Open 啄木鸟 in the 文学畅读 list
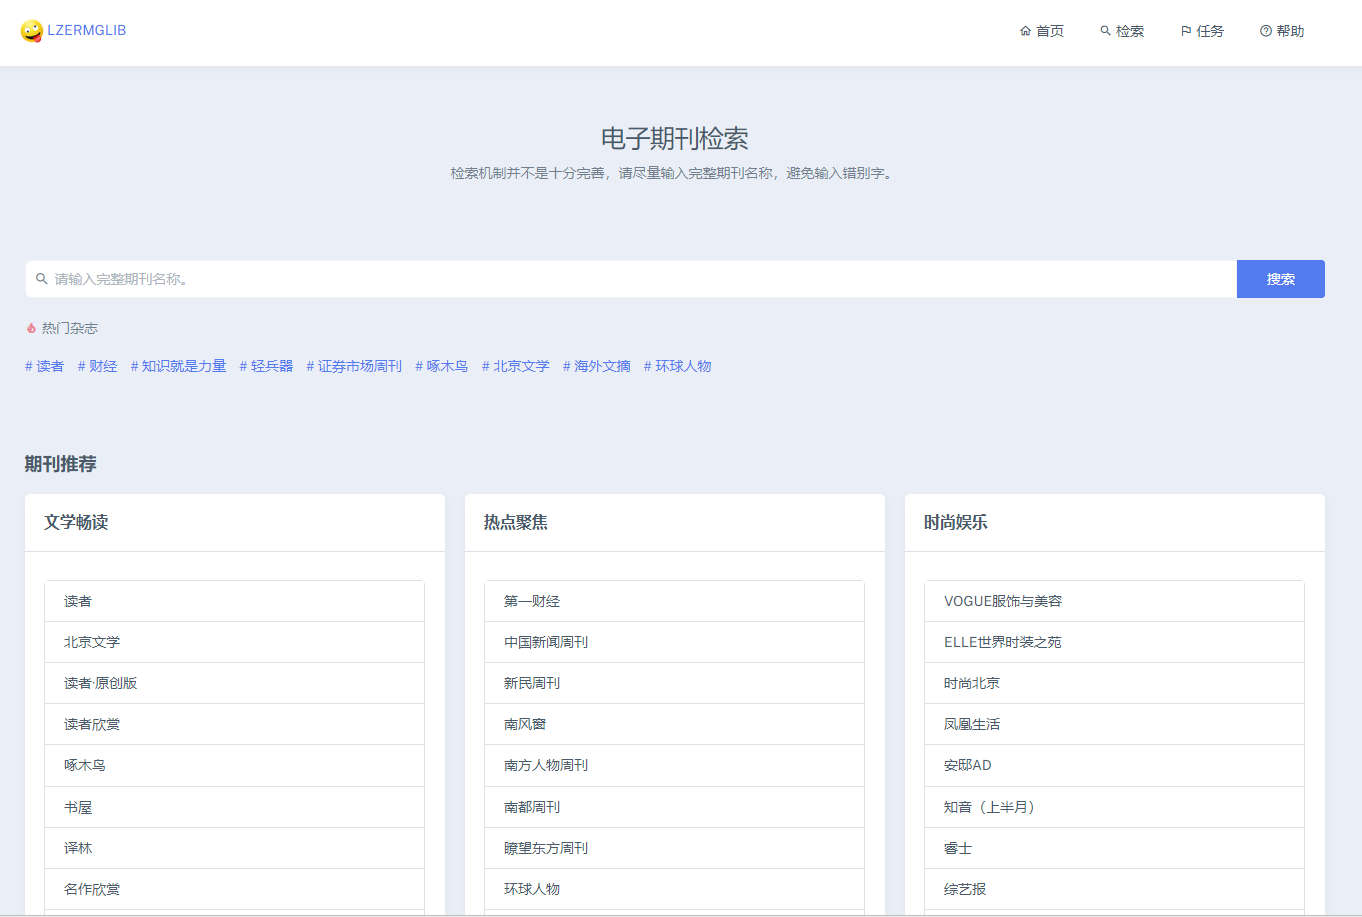Image resolution: width=1362 pixels, height=917 pixels. 235,765
